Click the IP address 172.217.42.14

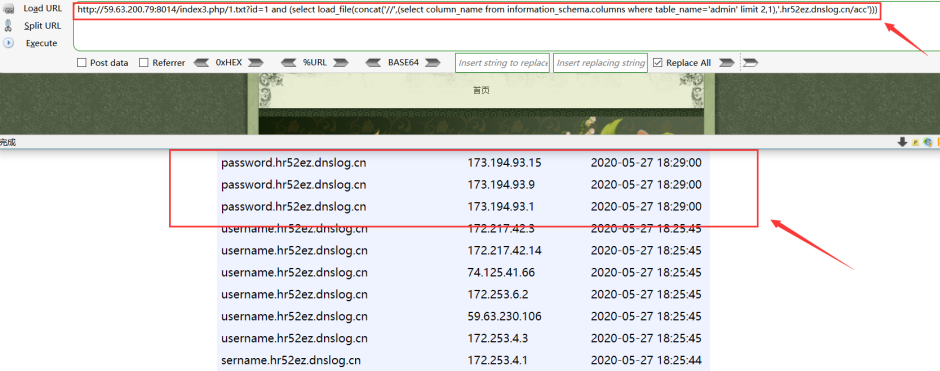(x=504, y=251)
